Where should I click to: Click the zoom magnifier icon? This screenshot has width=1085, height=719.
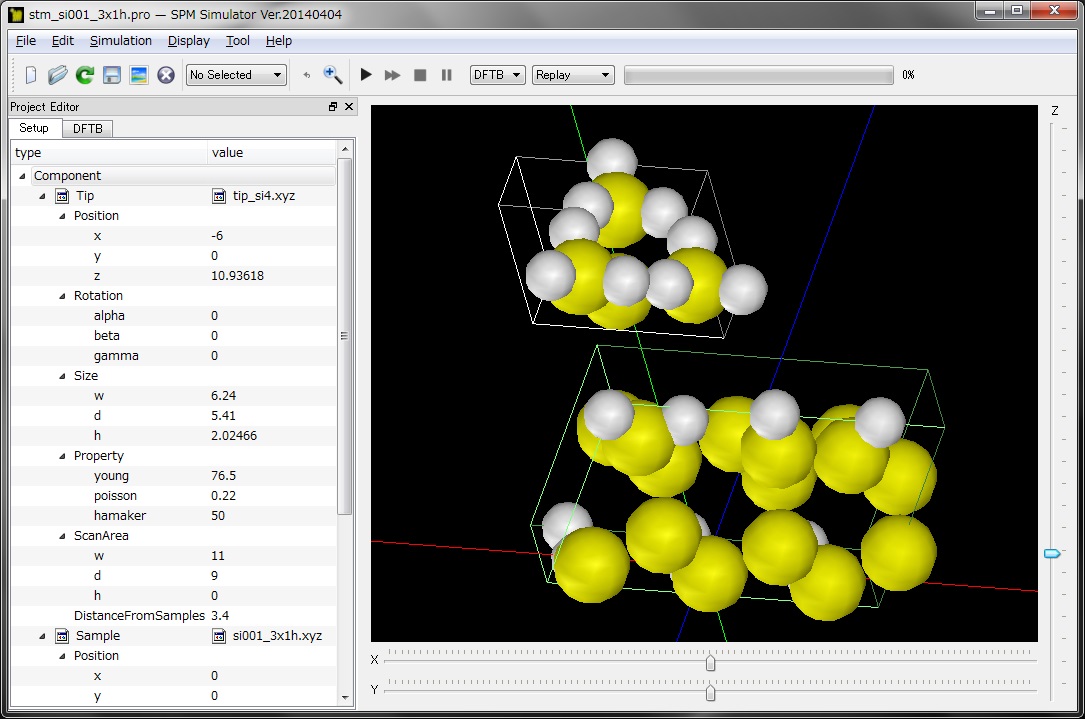333,75
